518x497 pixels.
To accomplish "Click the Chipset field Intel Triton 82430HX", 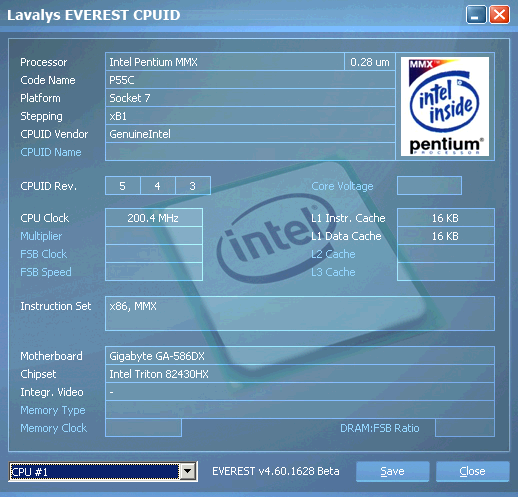I will (x=300, y=374).
